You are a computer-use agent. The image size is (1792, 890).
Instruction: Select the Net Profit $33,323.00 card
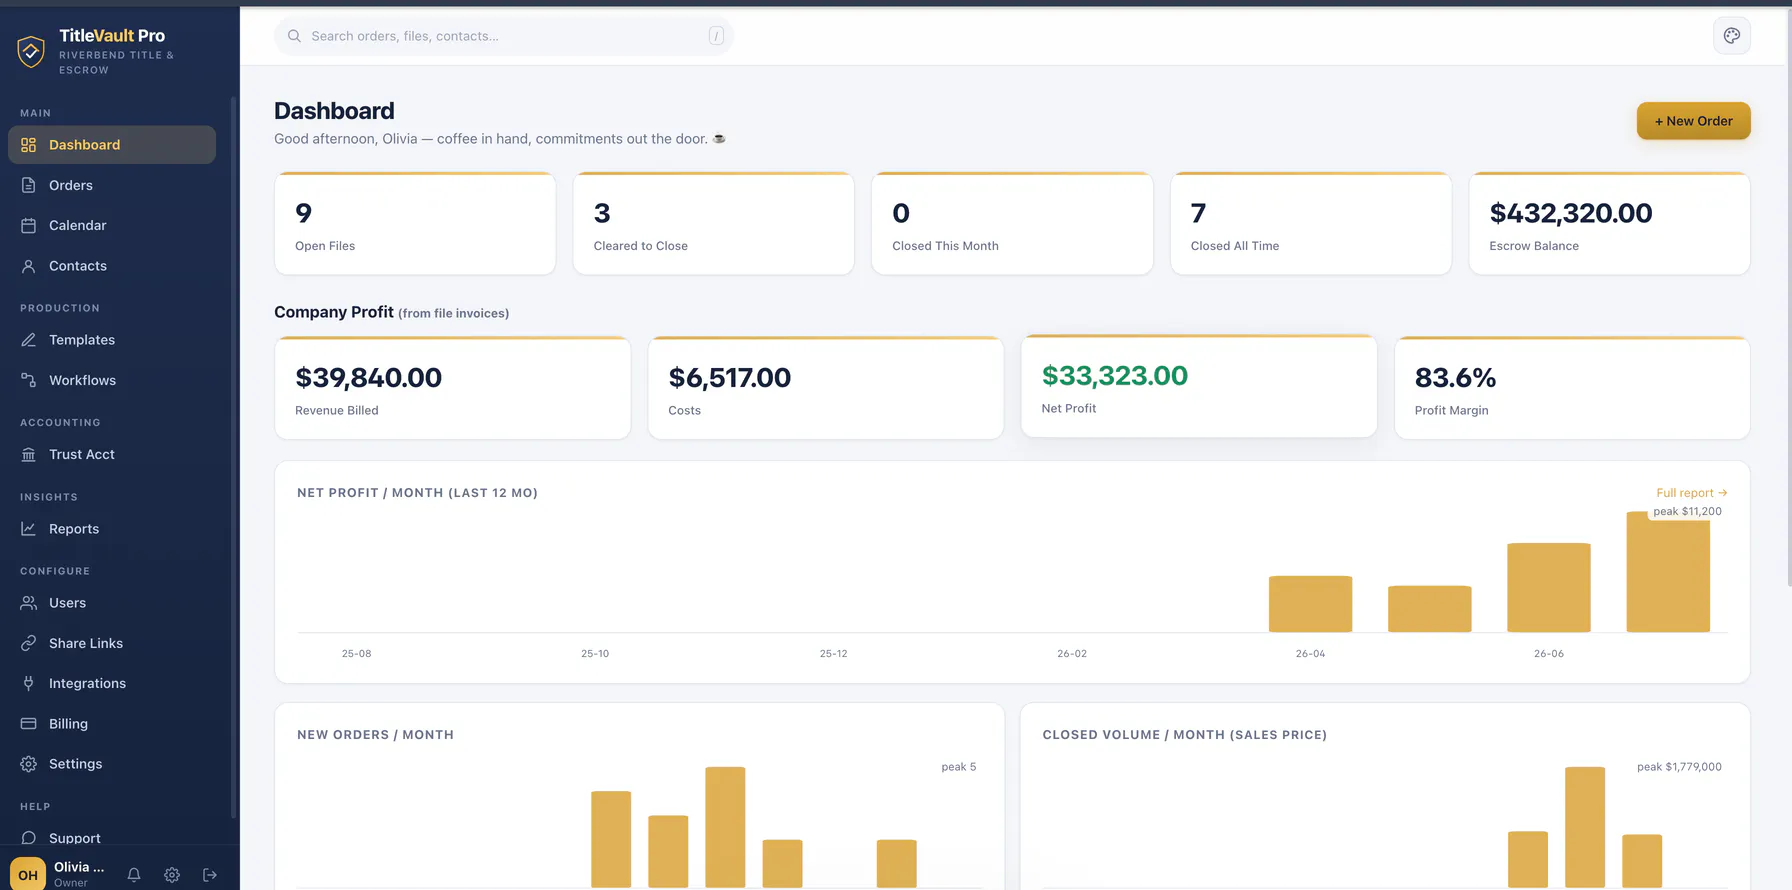click(1199, 386)
